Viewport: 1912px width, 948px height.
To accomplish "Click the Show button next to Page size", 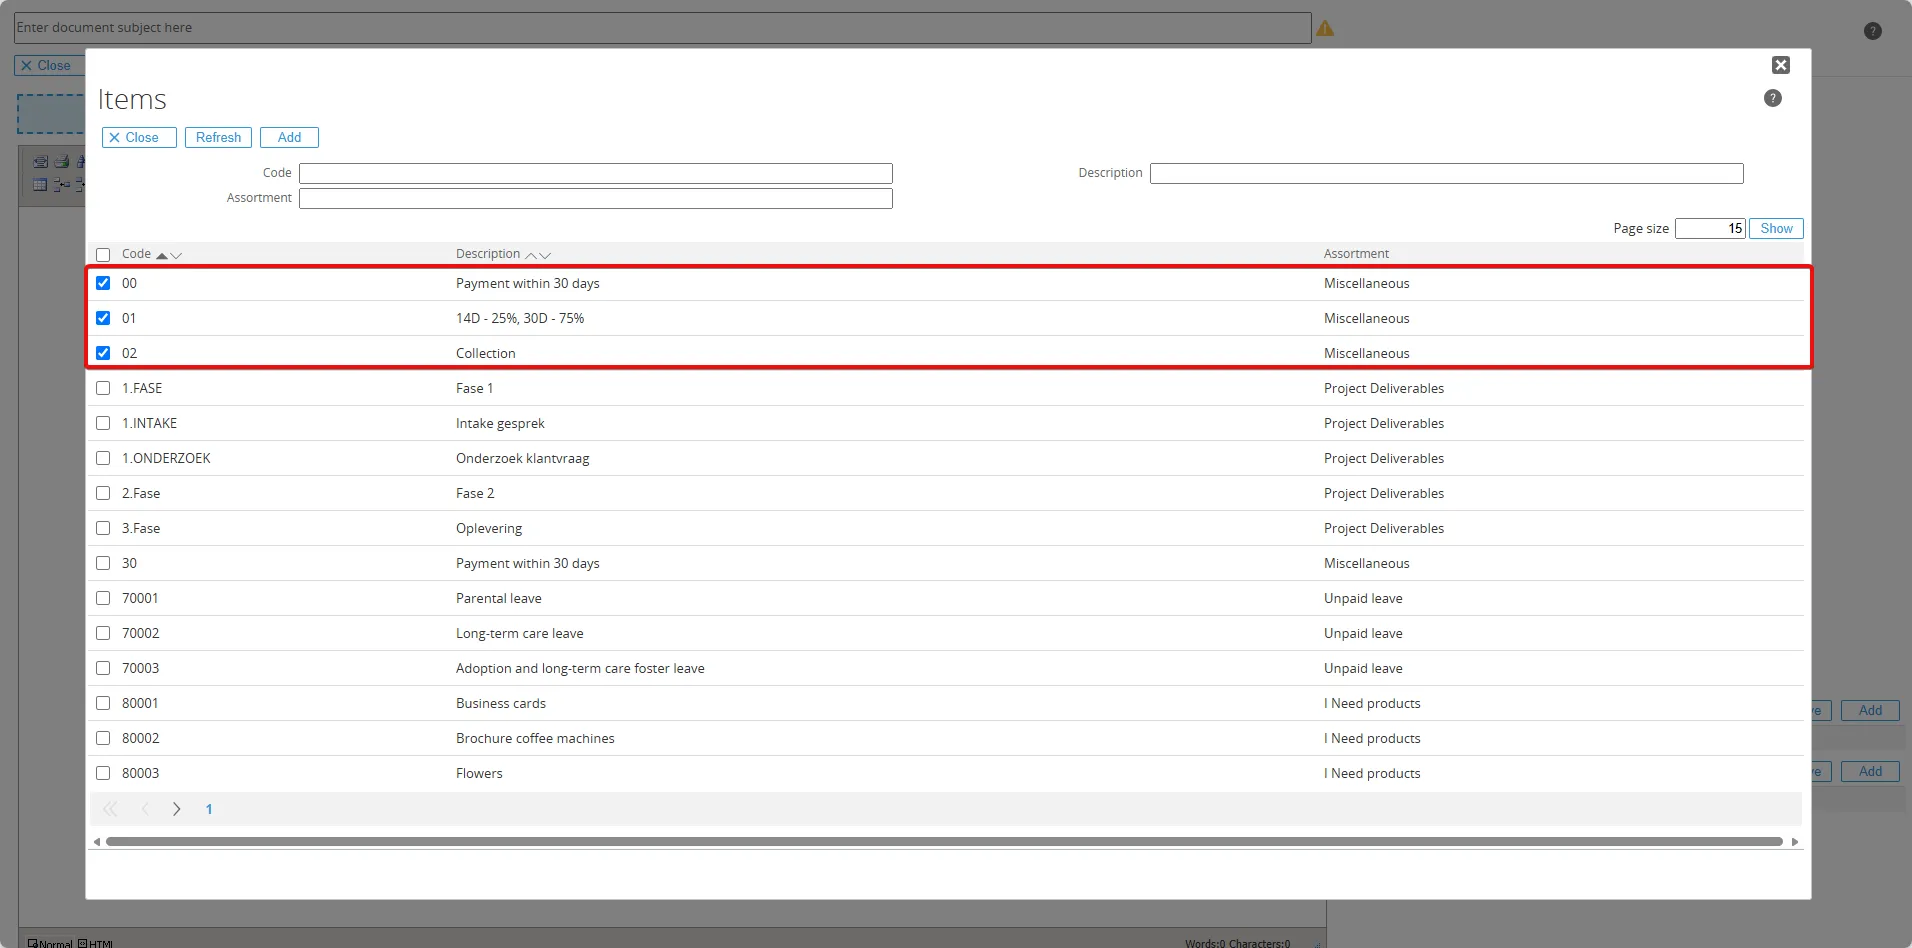I will coord(1776,228).
